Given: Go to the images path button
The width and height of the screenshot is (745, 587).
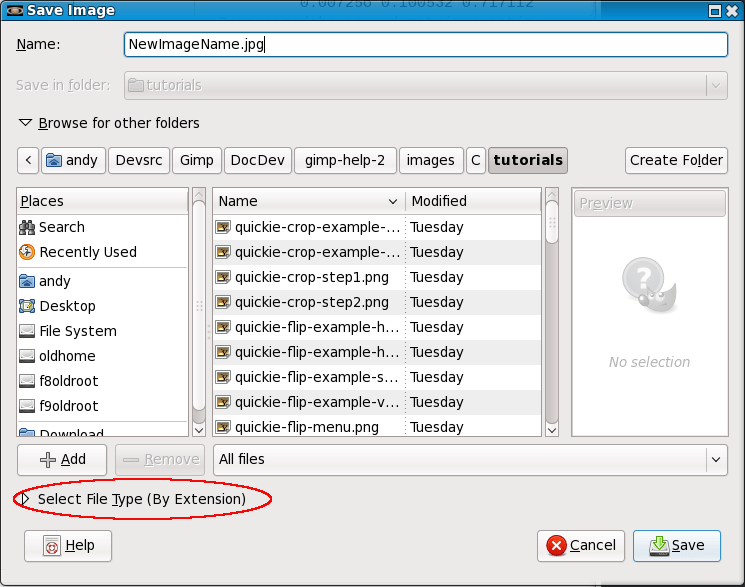Looking at the screenshot, I should (x=431, y=160).
